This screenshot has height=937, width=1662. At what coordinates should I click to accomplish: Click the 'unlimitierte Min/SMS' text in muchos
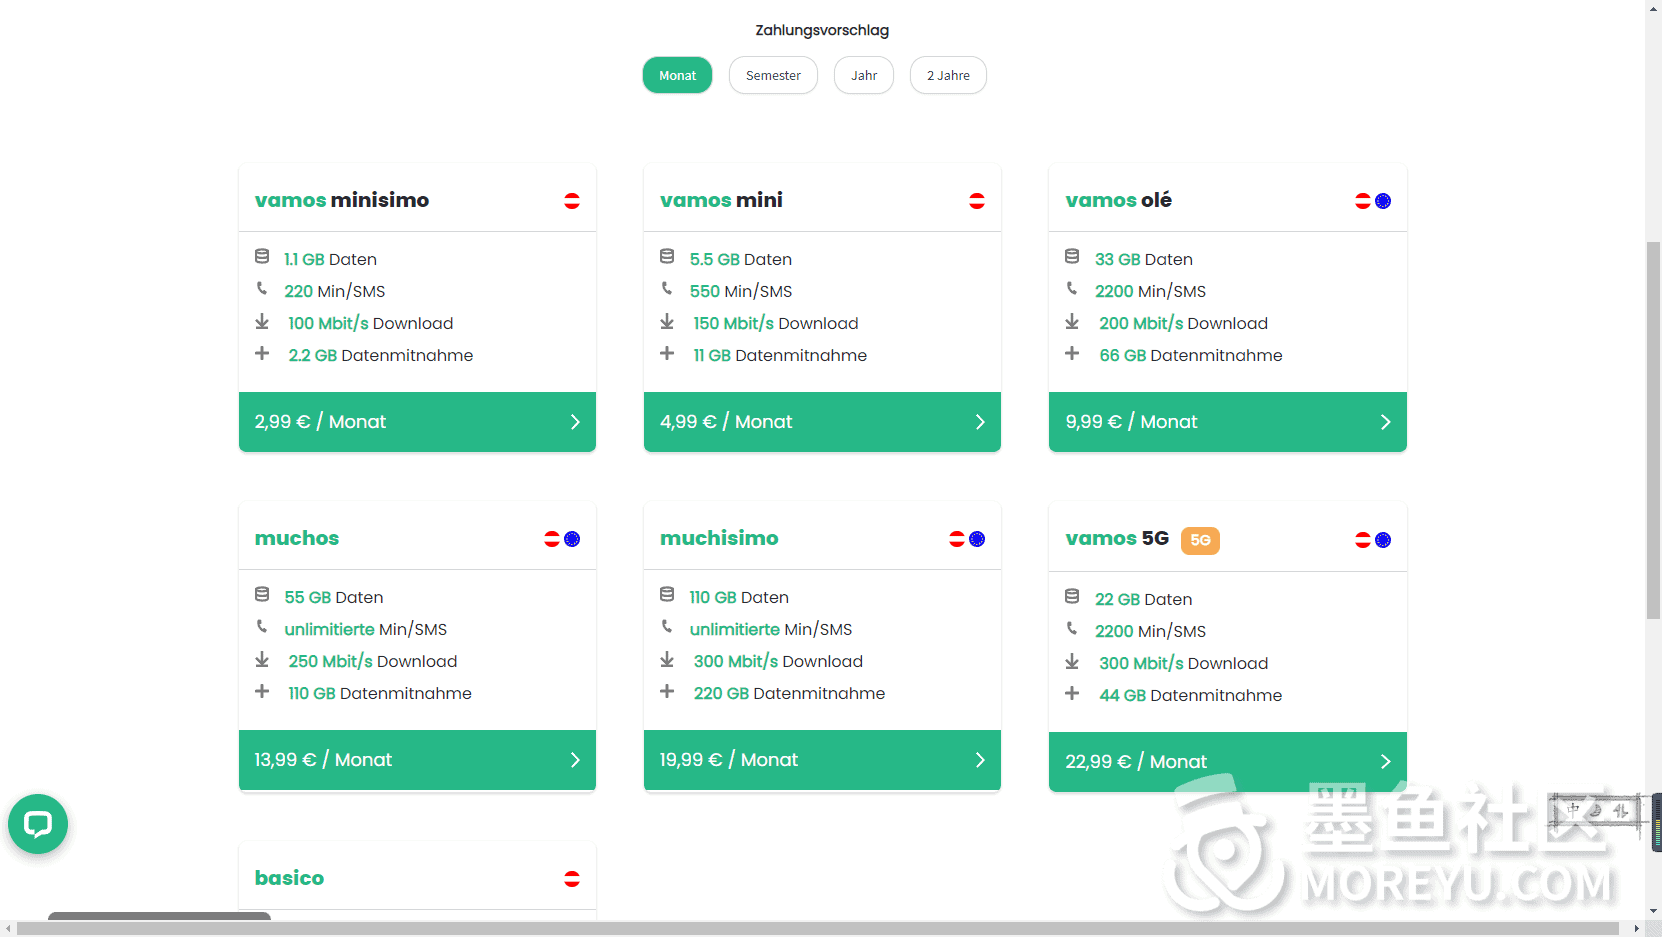[x=365, y=629]
